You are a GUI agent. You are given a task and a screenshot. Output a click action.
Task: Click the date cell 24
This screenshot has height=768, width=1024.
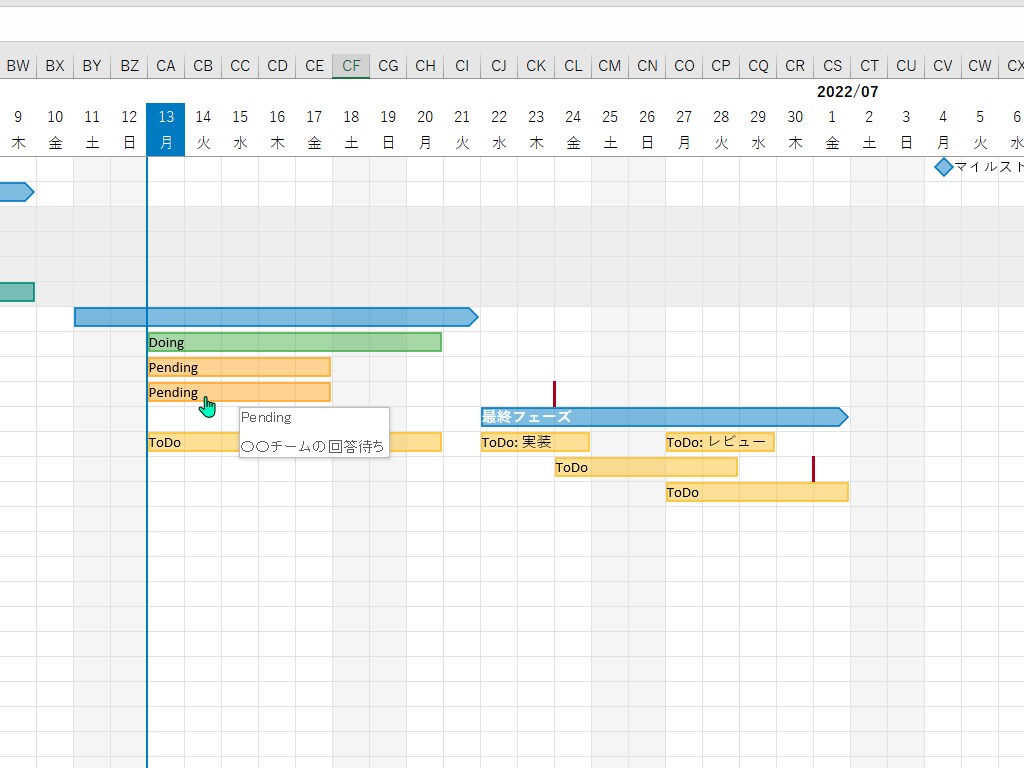(x=573, y=117)
